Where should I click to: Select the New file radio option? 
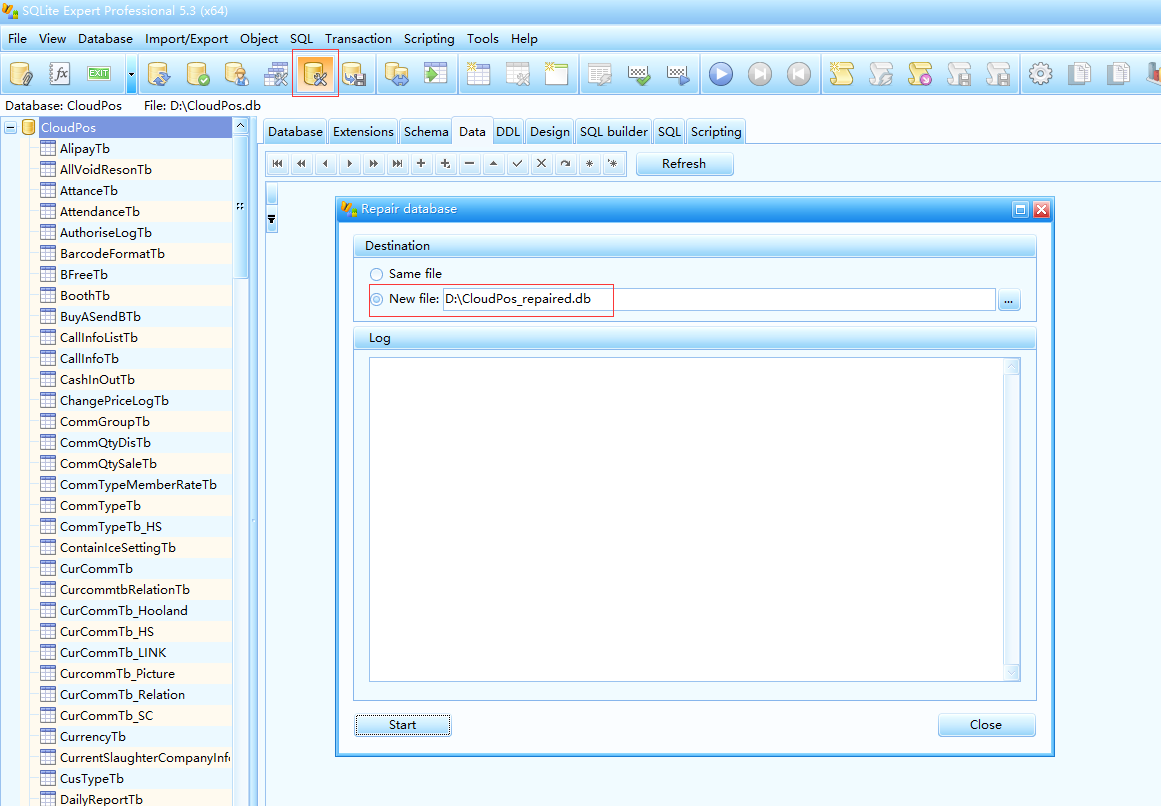pos(377,299)
